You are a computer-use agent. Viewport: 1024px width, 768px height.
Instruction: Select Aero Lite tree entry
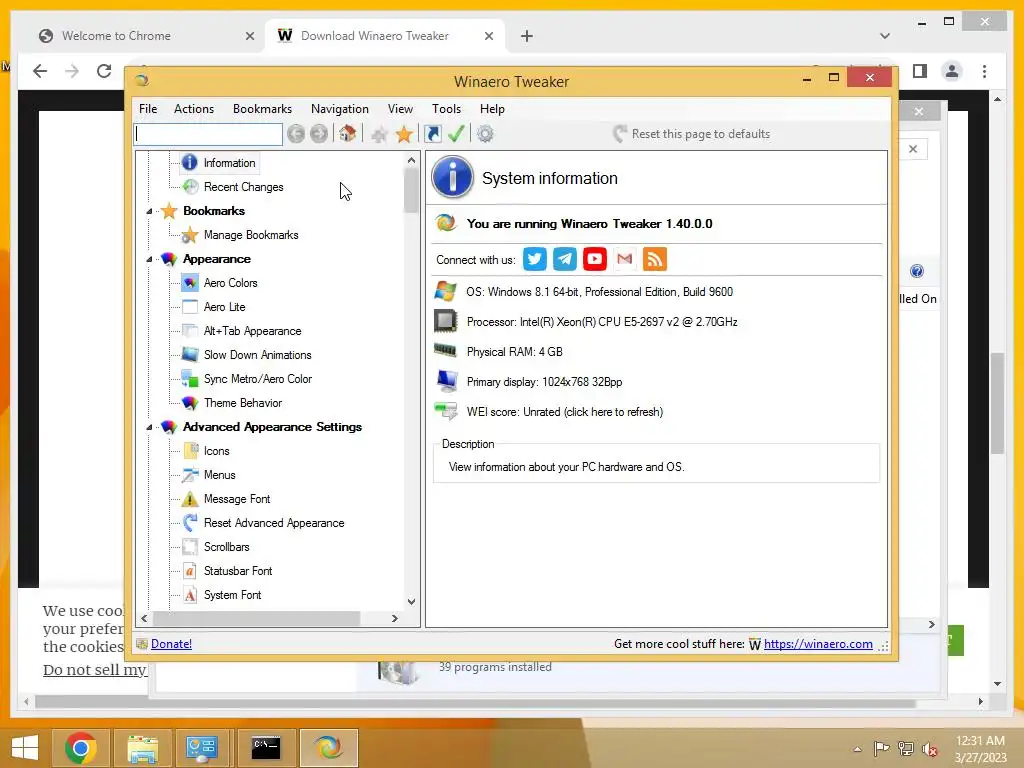click(x=224, y=307)
